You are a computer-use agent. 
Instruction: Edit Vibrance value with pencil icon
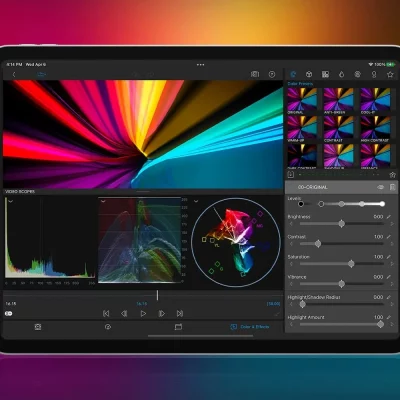389,277
